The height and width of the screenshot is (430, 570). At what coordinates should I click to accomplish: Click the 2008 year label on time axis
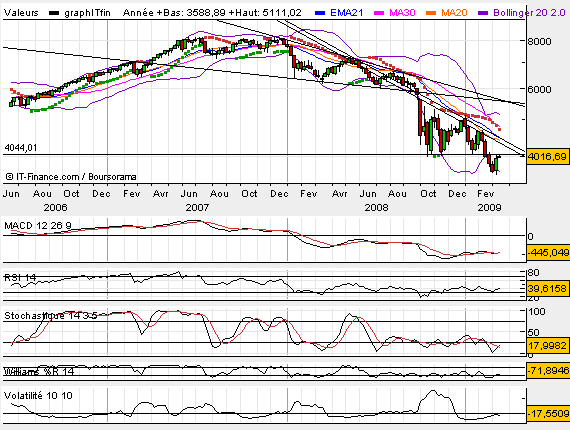376,208
